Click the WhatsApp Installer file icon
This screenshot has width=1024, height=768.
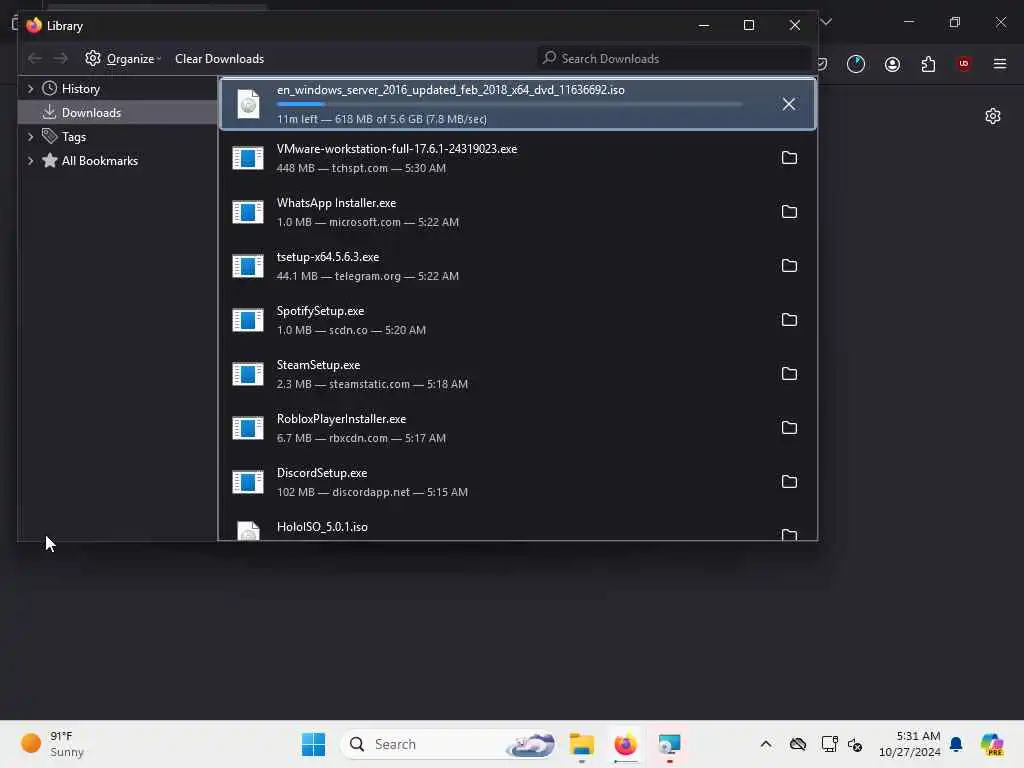click(248, 212)
